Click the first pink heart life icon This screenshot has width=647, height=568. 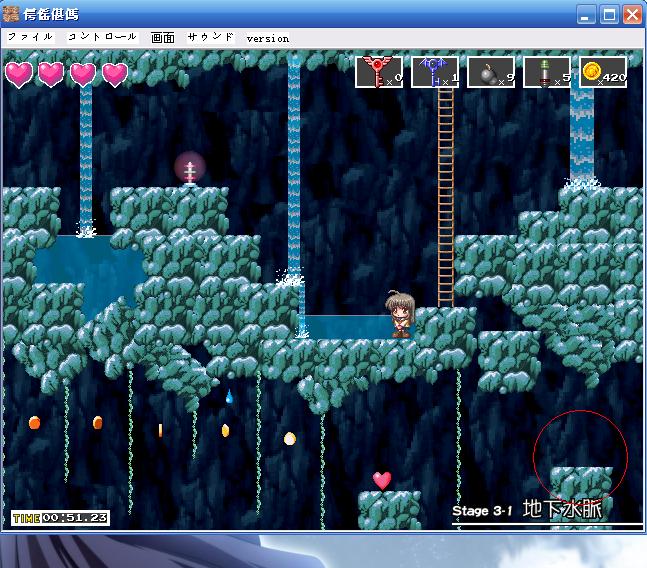(19, 75)
